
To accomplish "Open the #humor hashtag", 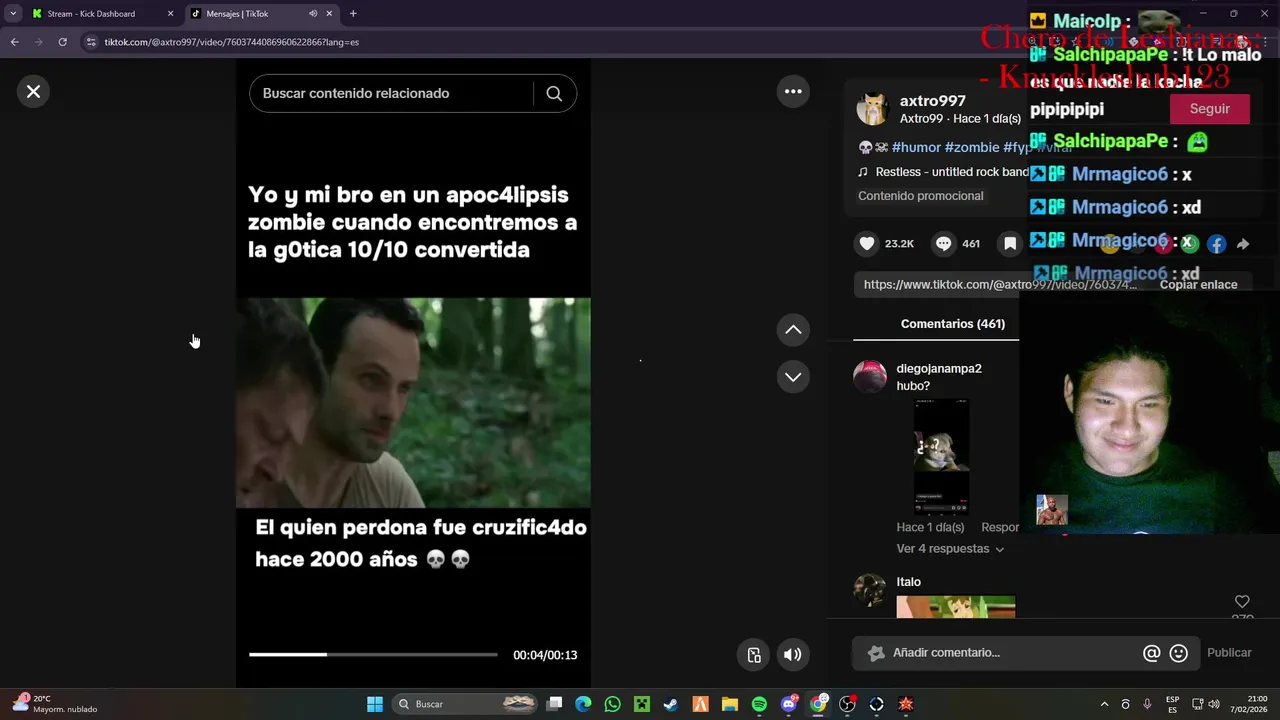I will coord(916,148).
